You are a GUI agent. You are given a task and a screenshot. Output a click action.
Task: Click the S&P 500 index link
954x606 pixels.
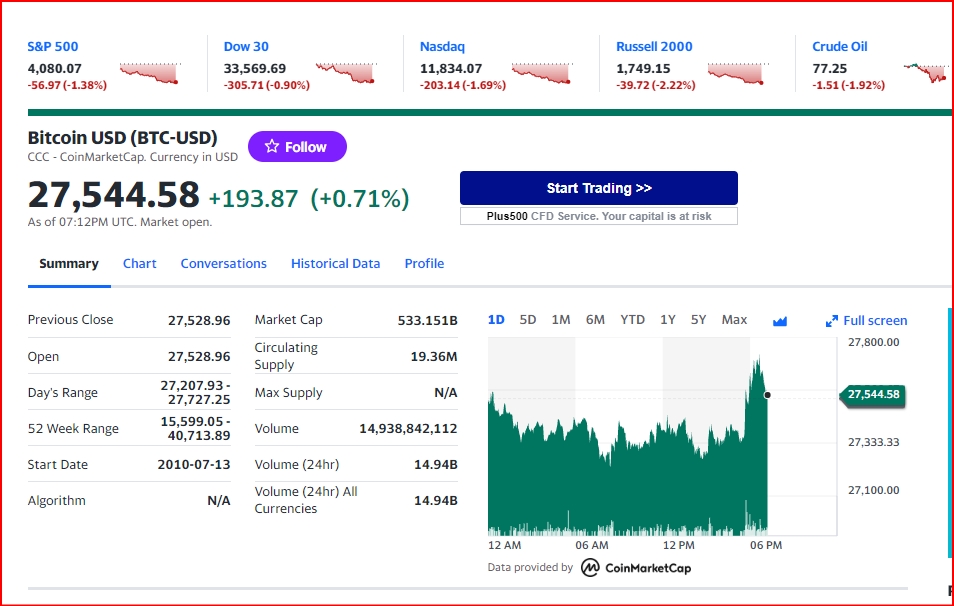[x=53, y=47]
